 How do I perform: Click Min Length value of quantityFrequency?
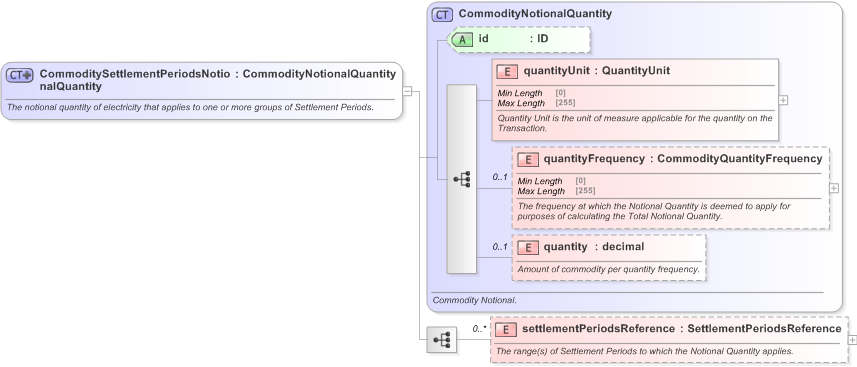click(x=581, y=181)
